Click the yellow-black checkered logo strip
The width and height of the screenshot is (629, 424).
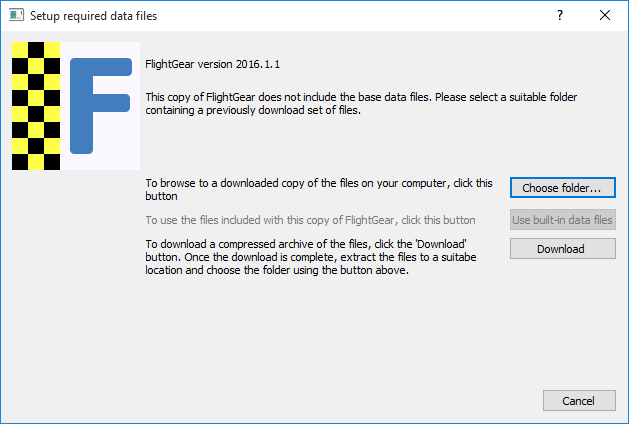coord(36,106)
